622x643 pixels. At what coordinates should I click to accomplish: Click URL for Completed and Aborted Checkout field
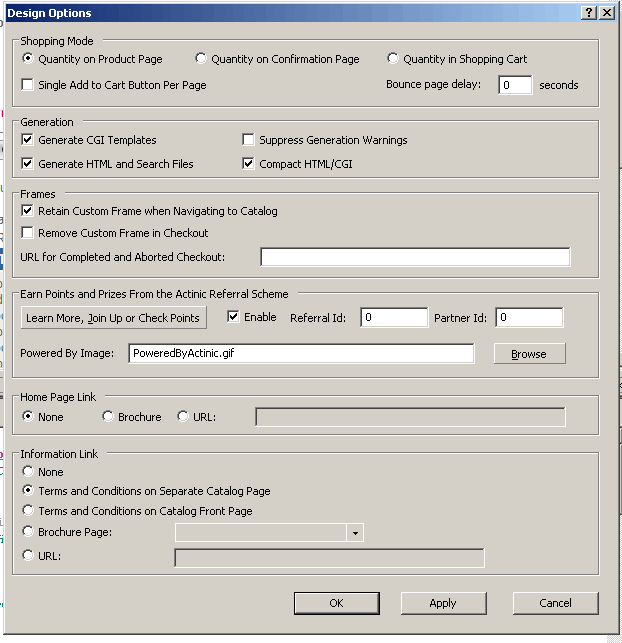tap(415, 257)
